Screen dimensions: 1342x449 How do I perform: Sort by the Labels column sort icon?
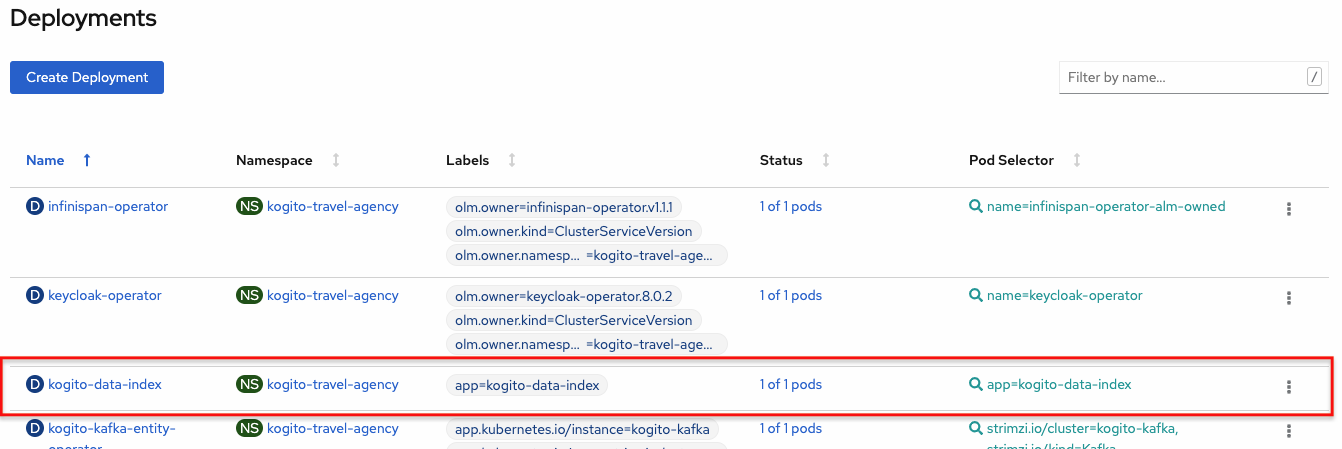point(512,160)
